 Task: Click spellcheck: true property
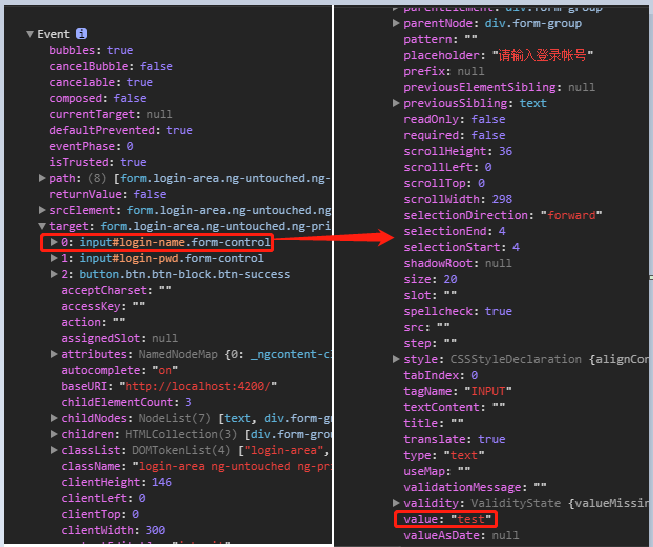457,311
